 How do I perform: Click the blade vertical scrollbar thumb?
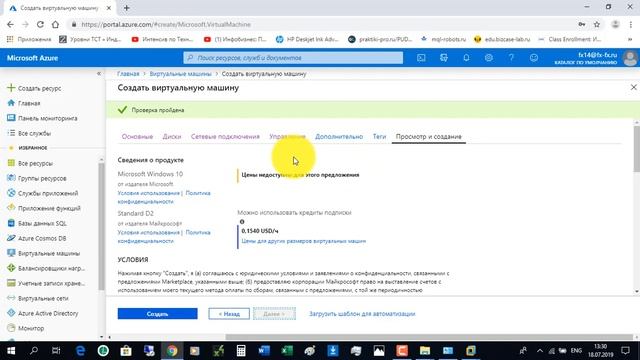(636, 149)
